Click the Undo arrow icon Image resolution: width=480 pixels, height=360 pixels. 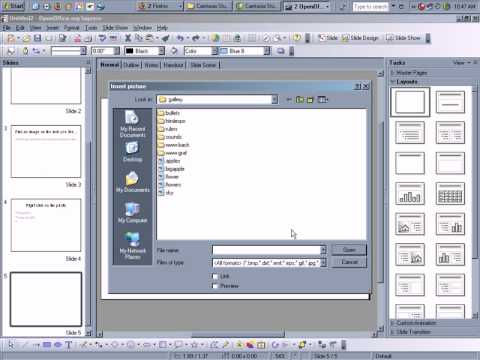click(180, 38)
